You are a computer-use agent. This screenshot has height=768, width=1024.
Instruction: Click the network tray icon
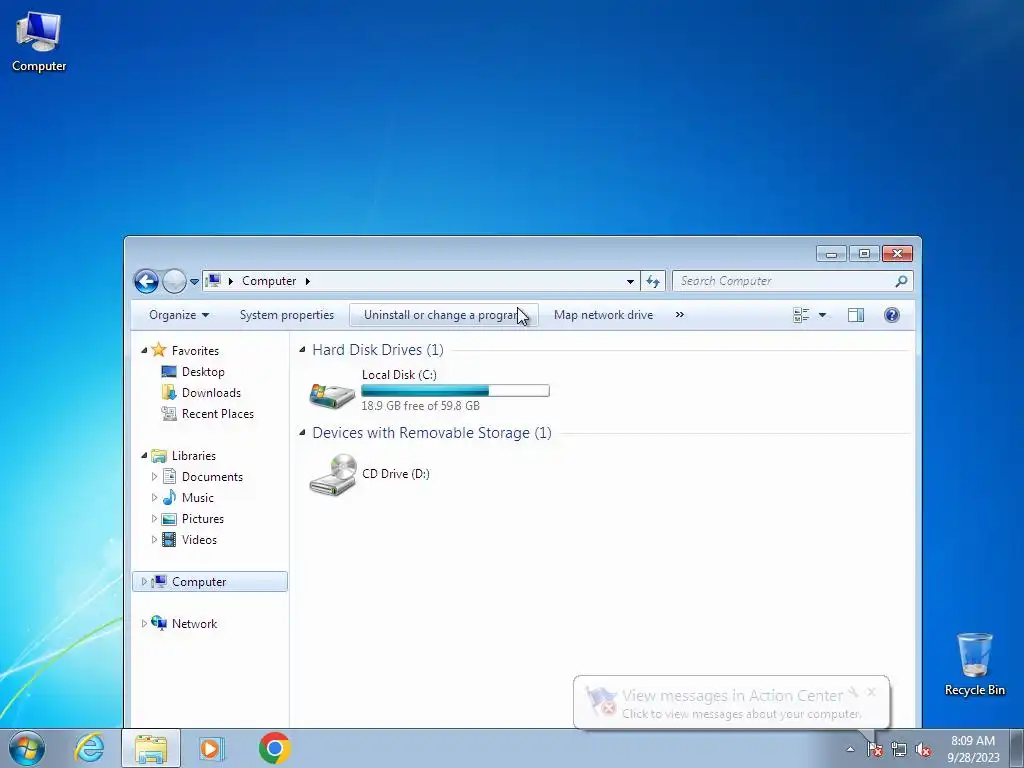899,749
